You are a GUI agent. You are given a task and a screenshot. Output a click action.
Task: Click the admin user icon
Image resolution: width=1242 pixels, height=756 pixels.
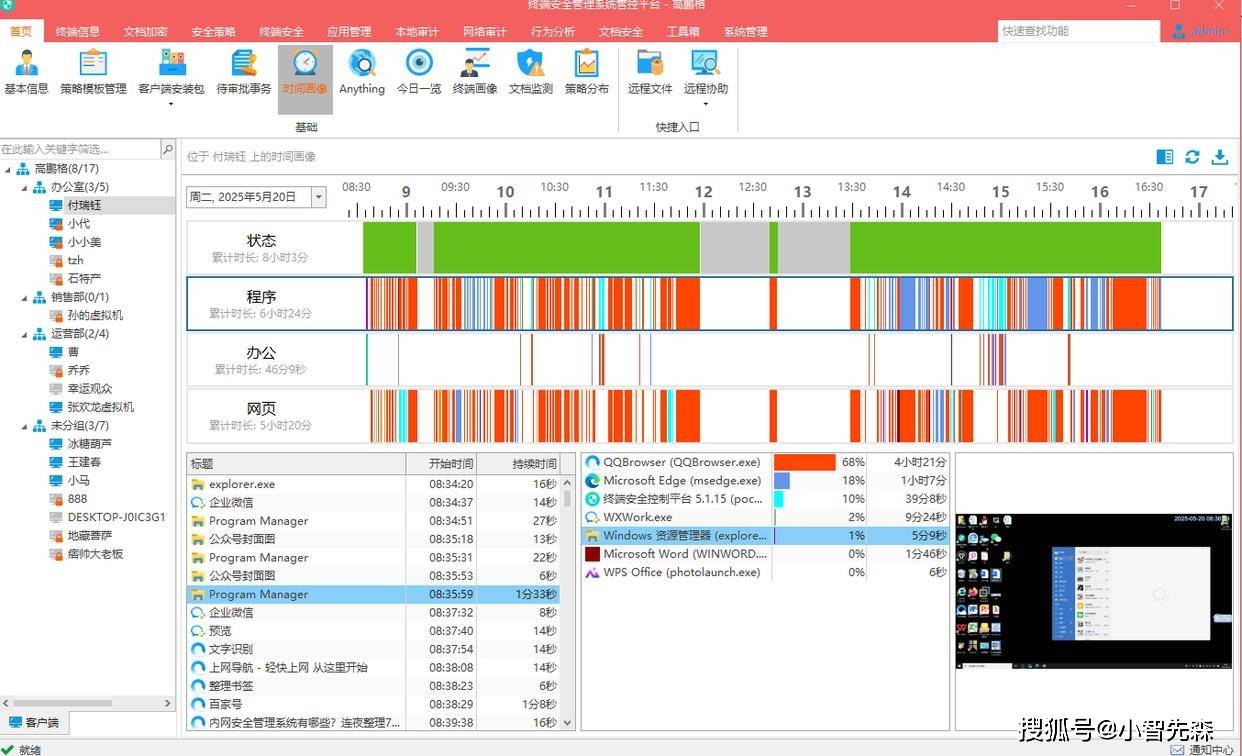pos(1179,31)
